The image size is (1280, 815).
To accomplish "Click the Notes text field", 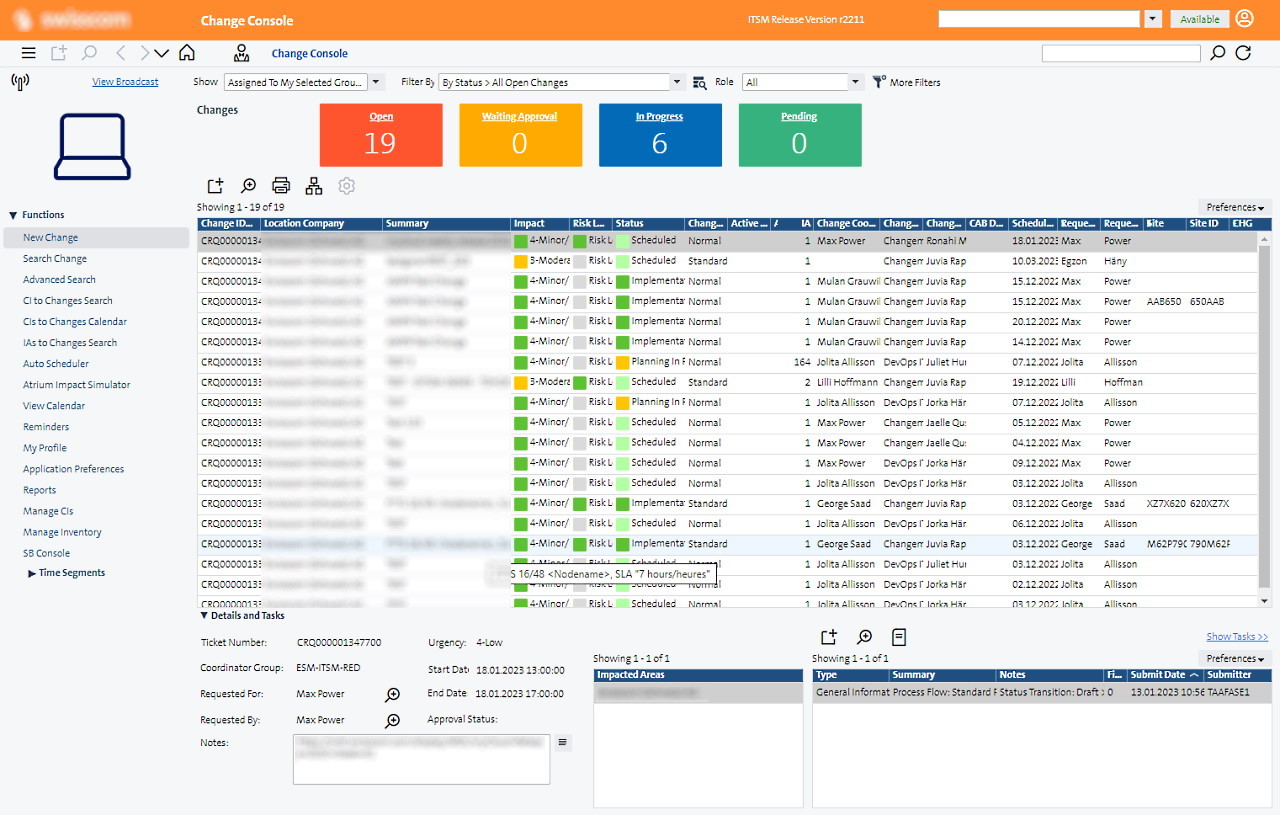I will (421, 759).
